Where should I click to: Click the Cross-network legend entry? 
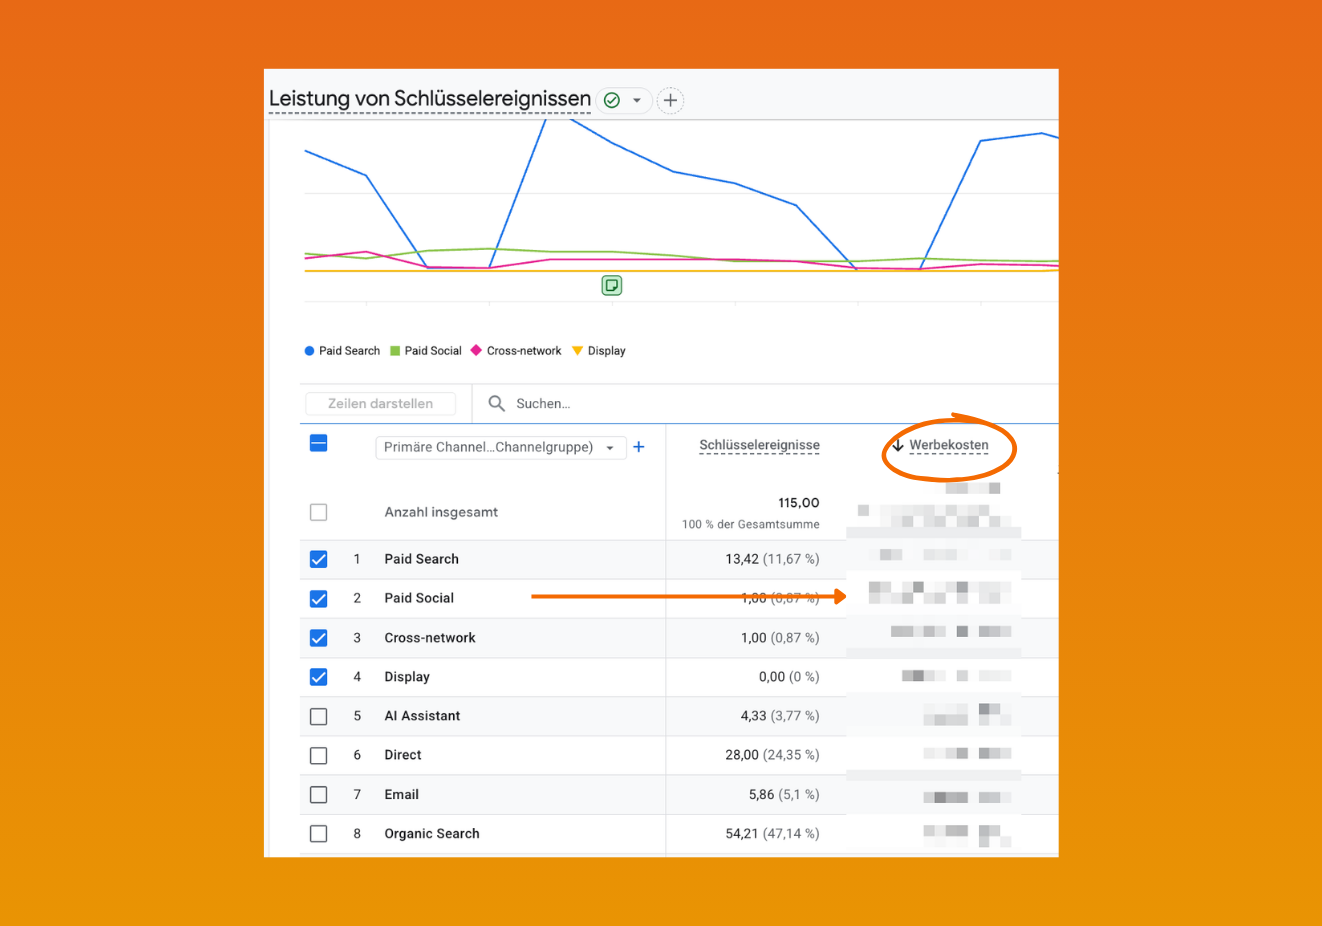coord(516,351)
